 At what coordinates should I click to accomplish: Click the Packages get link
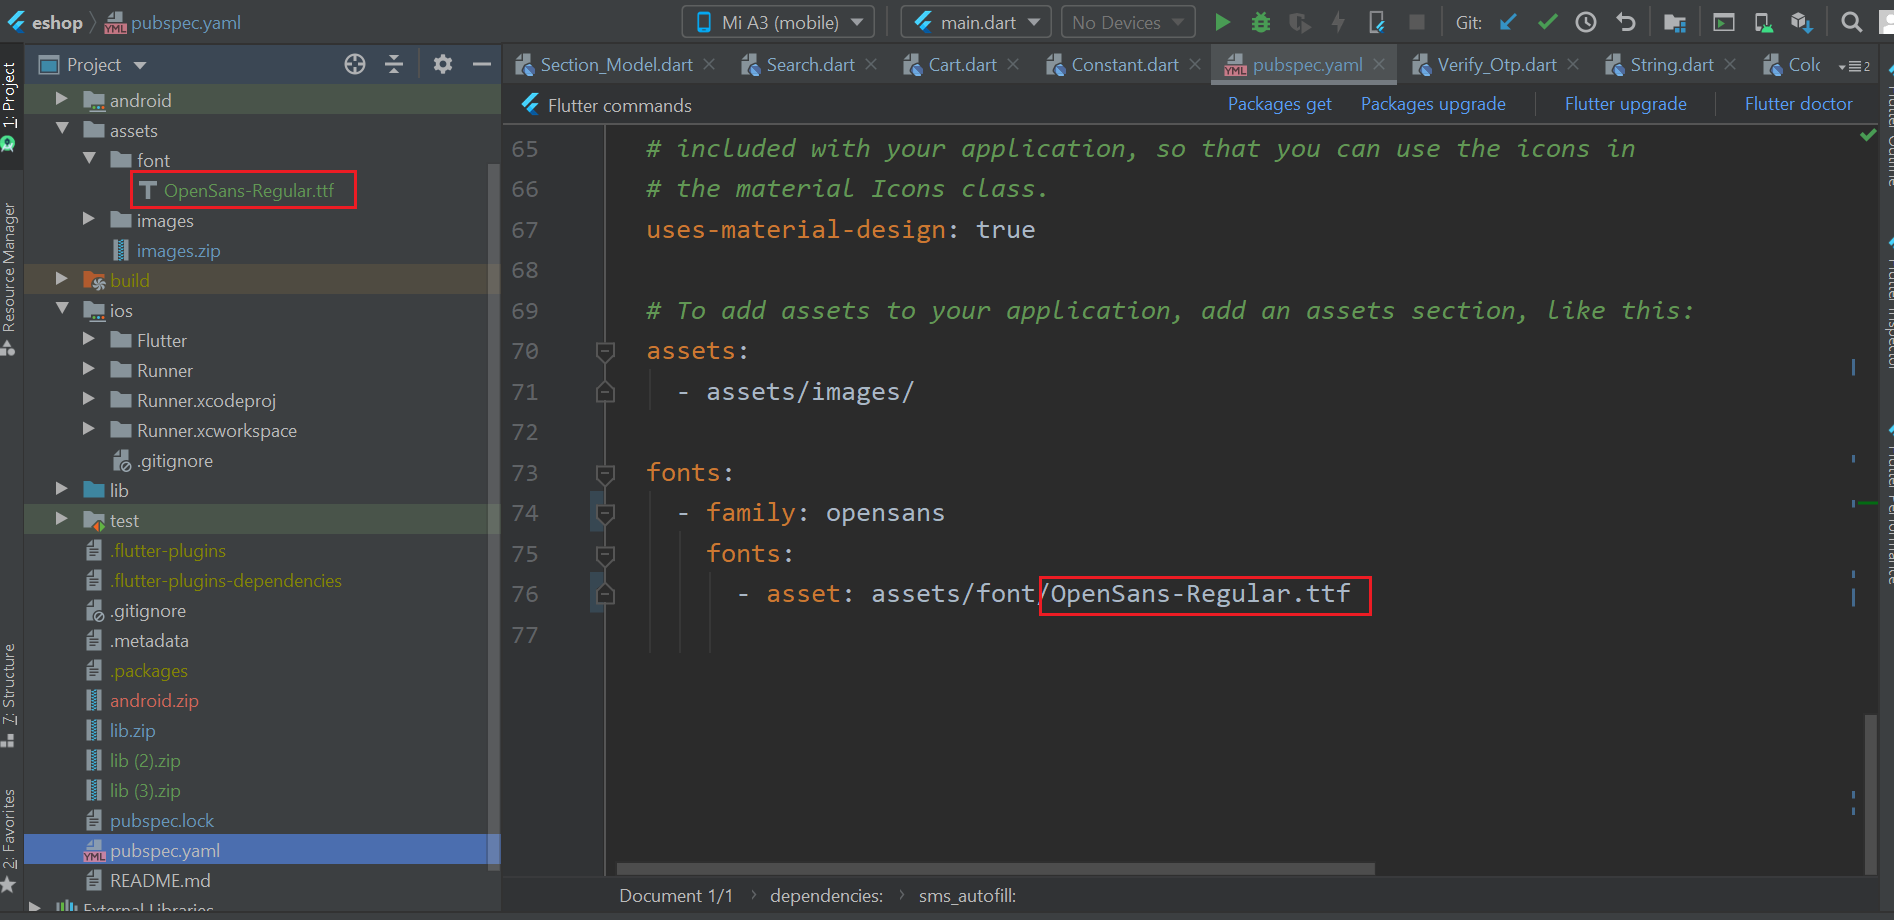coord(1279,104)
